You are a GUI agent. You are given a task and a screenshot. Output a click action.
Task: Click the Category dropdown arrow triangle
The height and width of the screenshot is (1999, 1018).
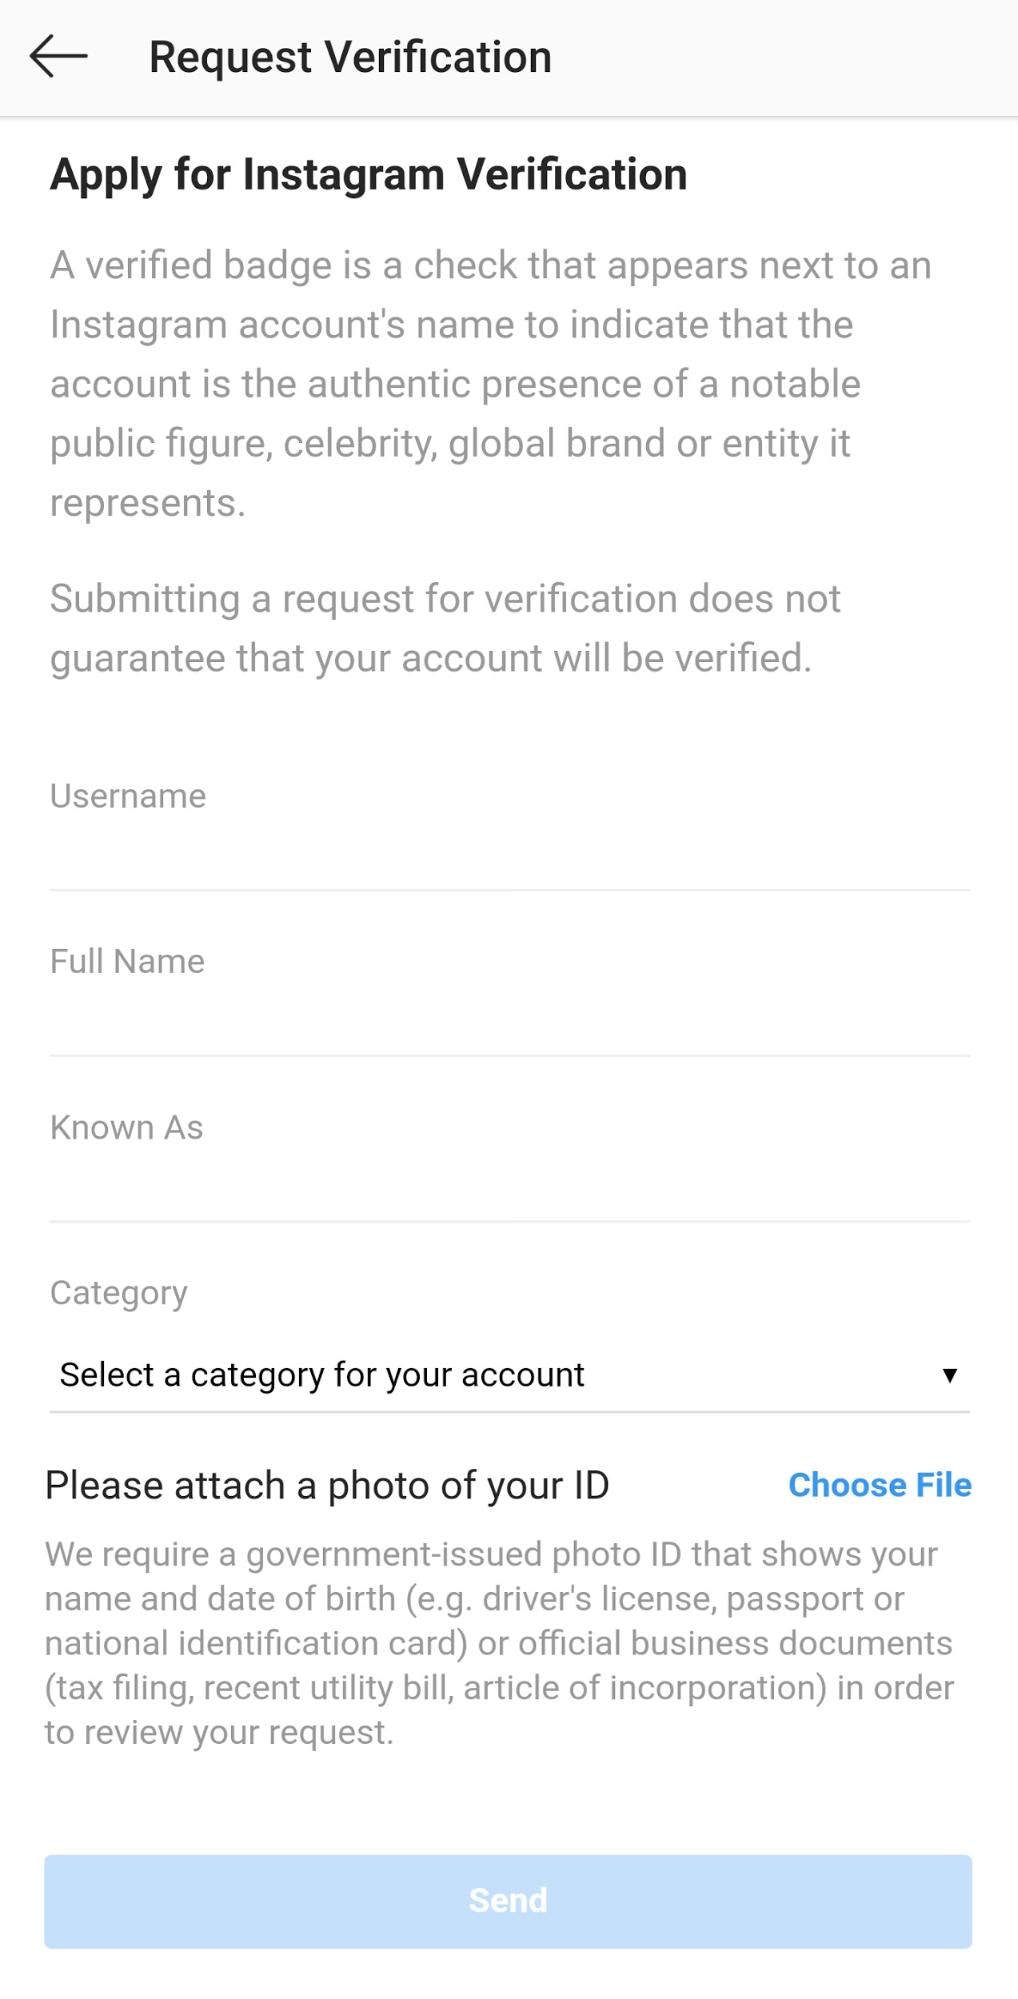pyautogui.click(x=949, y=1375)
